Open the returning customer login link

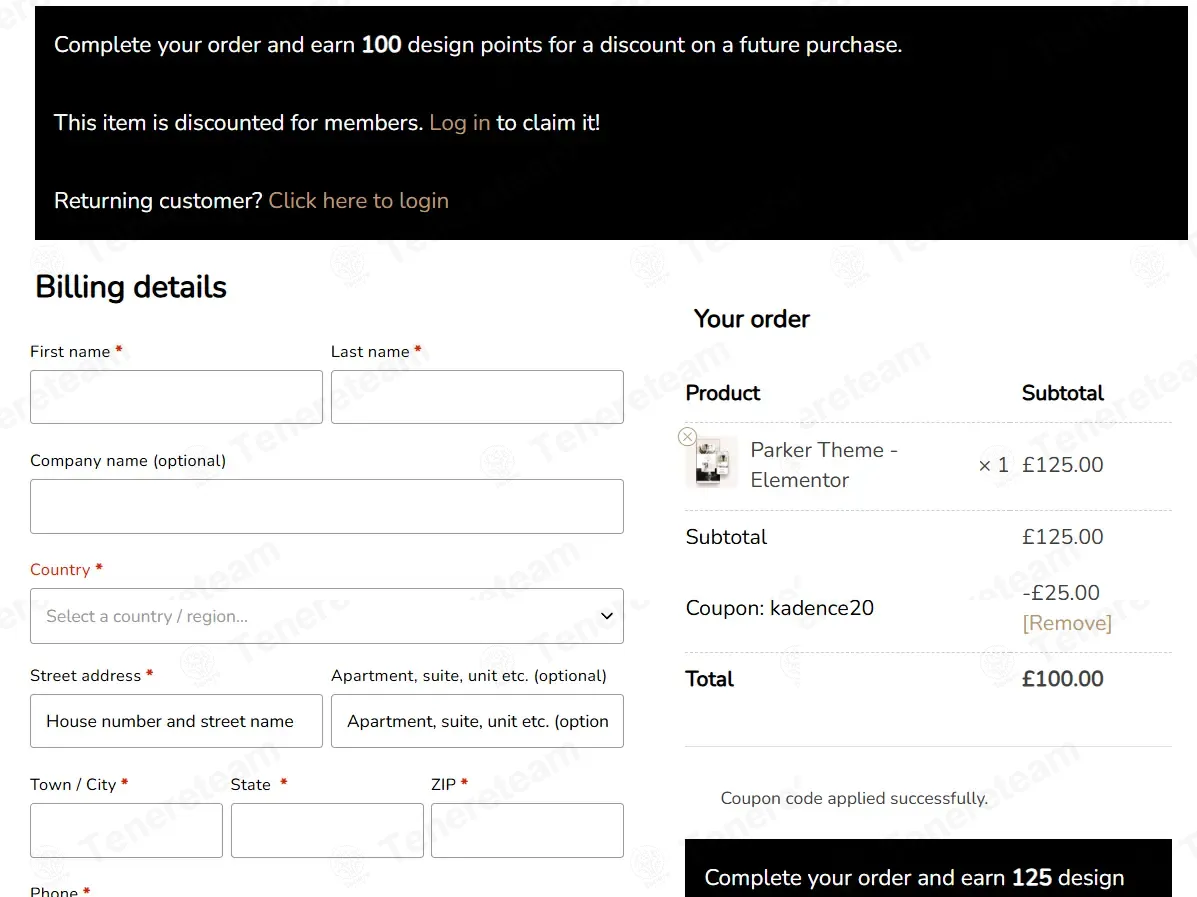click(x=358, y=201)
